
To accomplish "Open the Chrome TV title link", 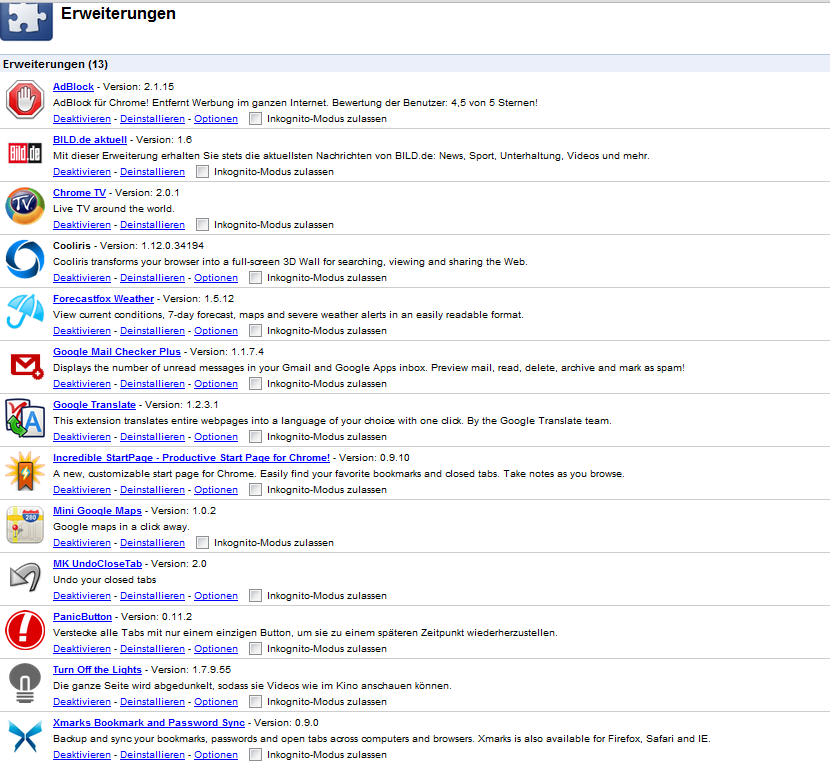I will pos(79,193).
